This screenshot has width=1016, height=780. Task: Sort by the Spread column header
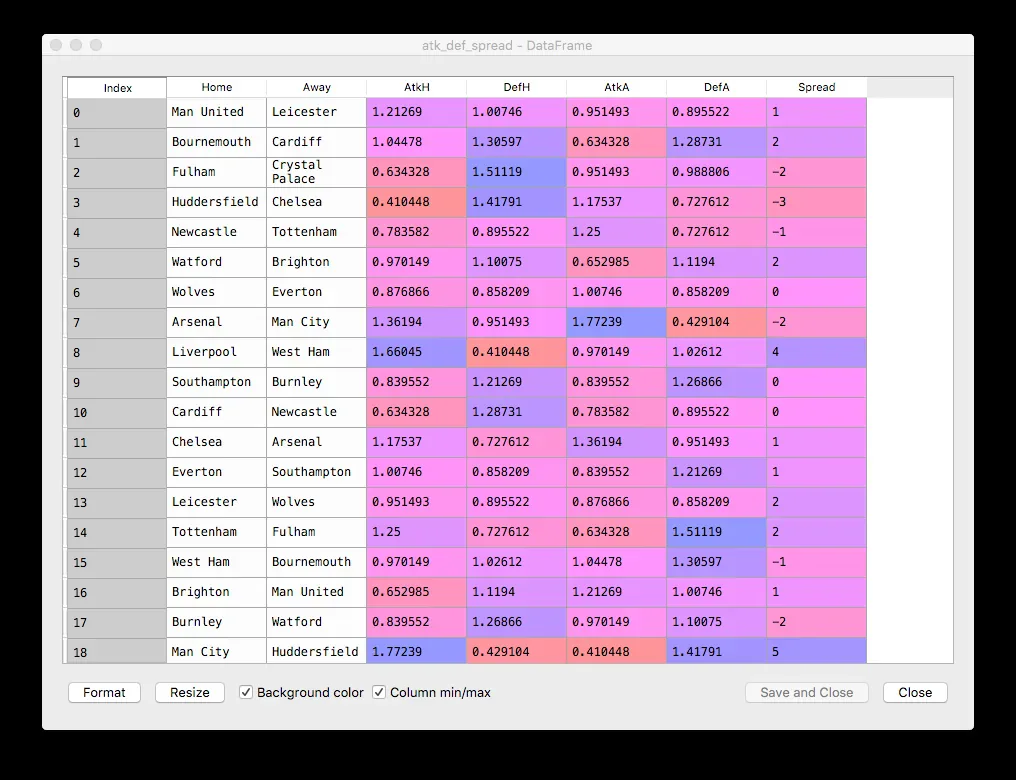(816, 87)
